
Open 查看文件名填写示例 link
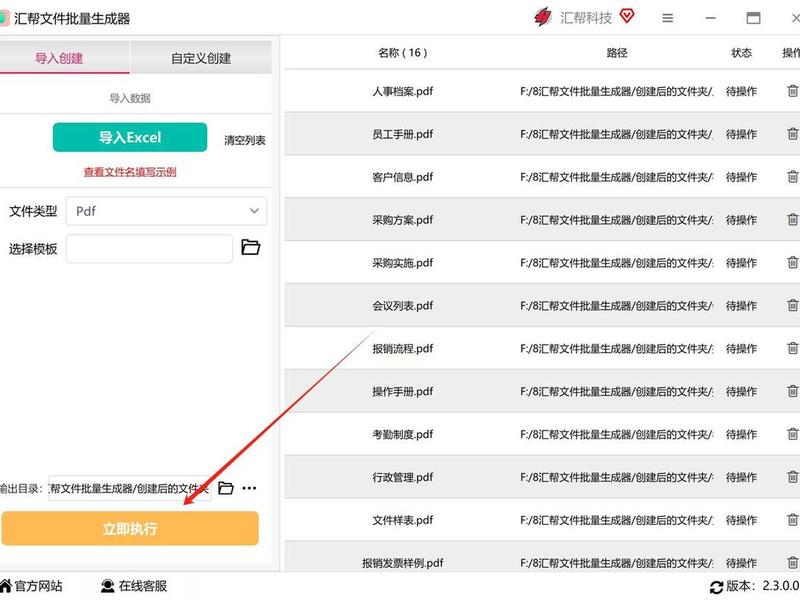pyautogui.click(x=130, y=172)
